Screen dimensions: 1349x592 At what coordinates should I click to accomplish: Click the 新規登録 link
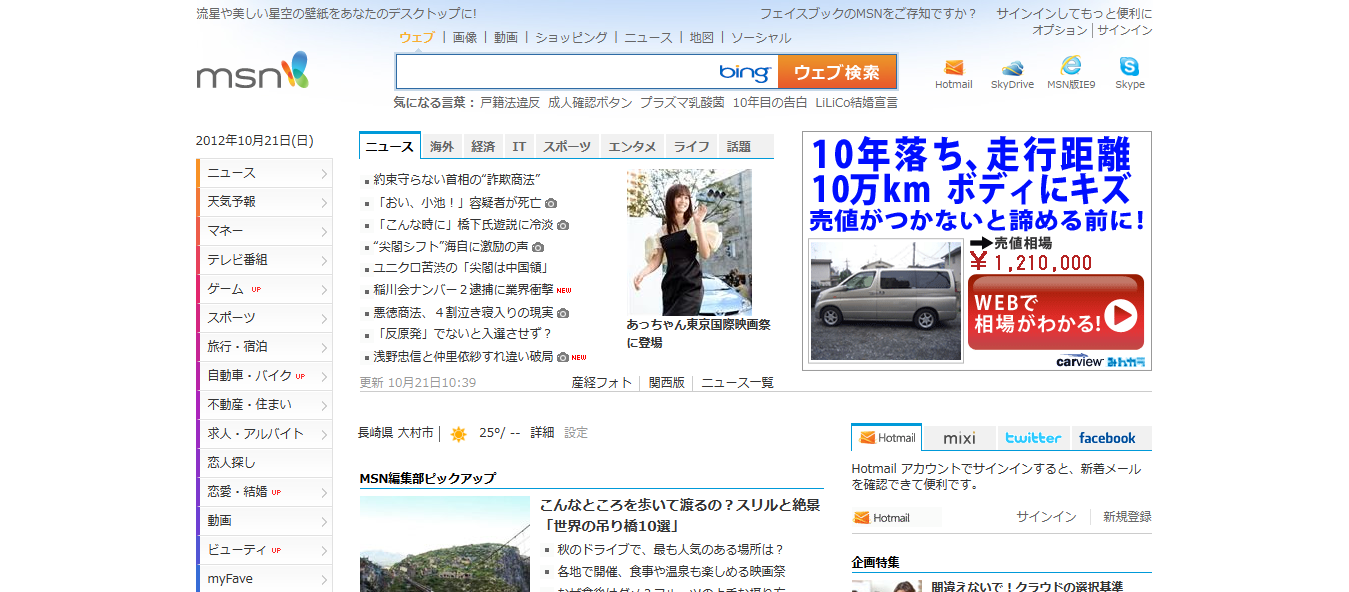tap(1127, 517)
